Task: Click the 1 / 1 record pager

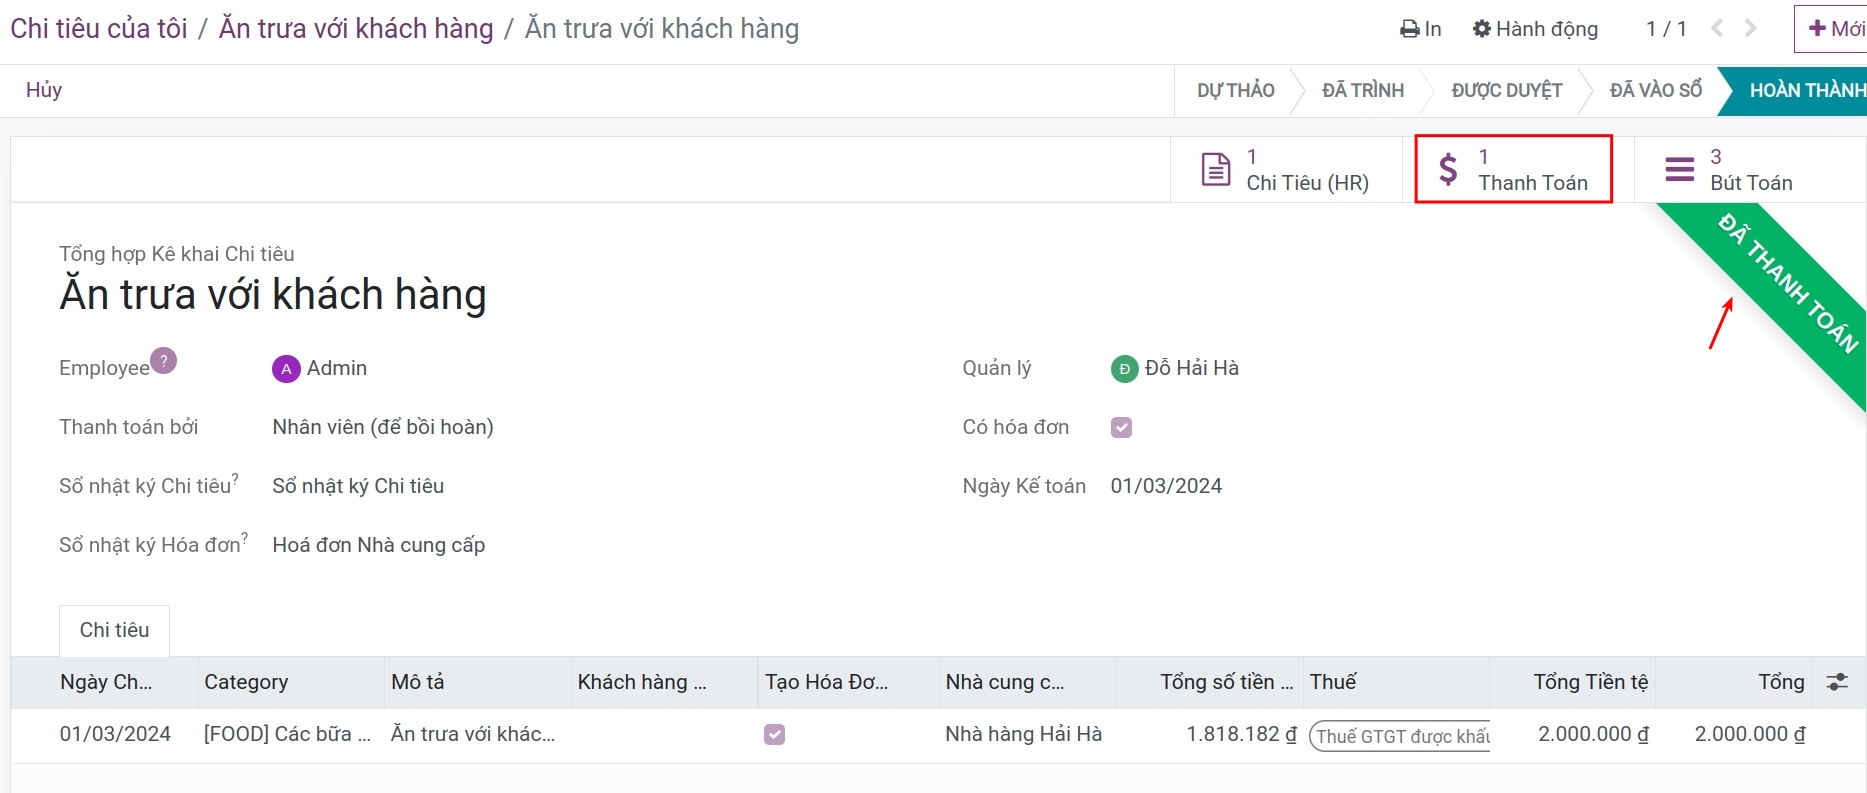Action: (x=1666, y=29)
